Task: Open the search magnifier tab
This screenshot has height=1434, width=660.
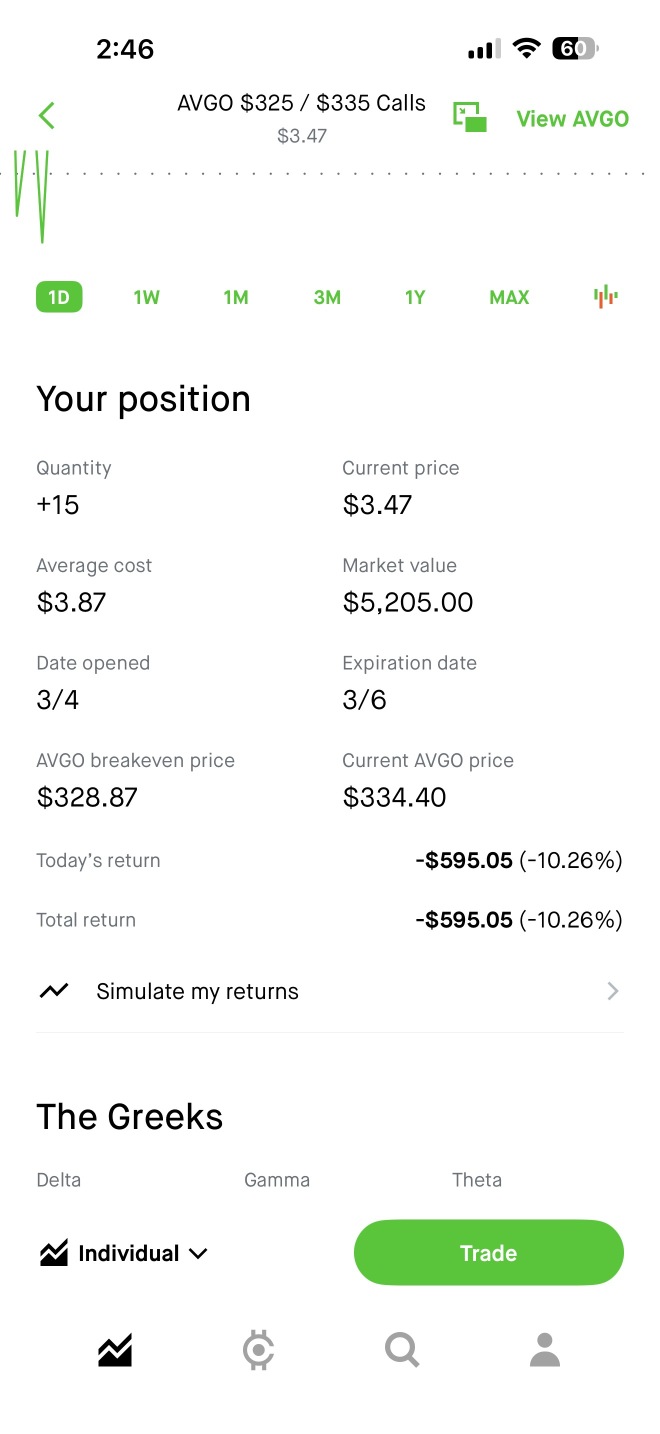Action: coord(402,1351)
